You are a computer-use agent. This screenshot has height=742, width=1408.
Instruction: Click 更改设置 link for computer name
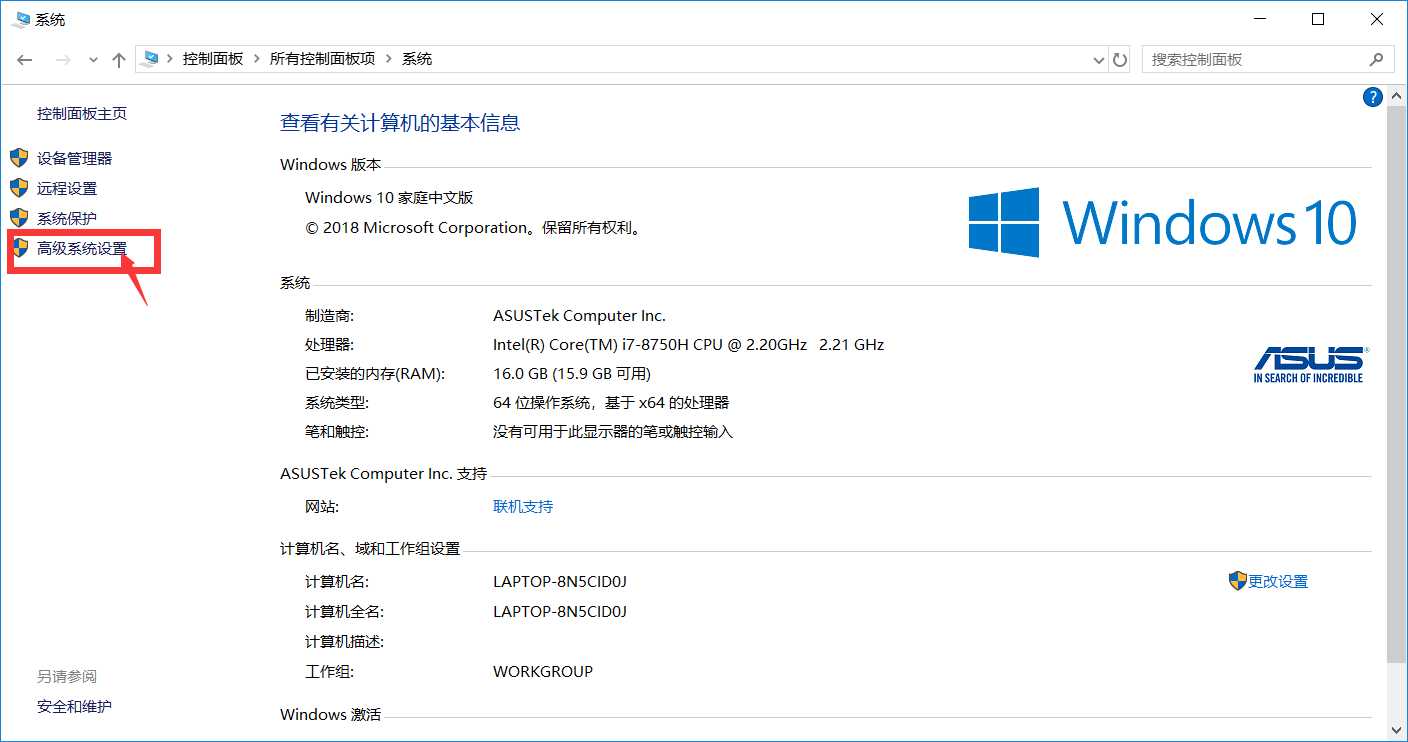click(x=1278, y=581)
